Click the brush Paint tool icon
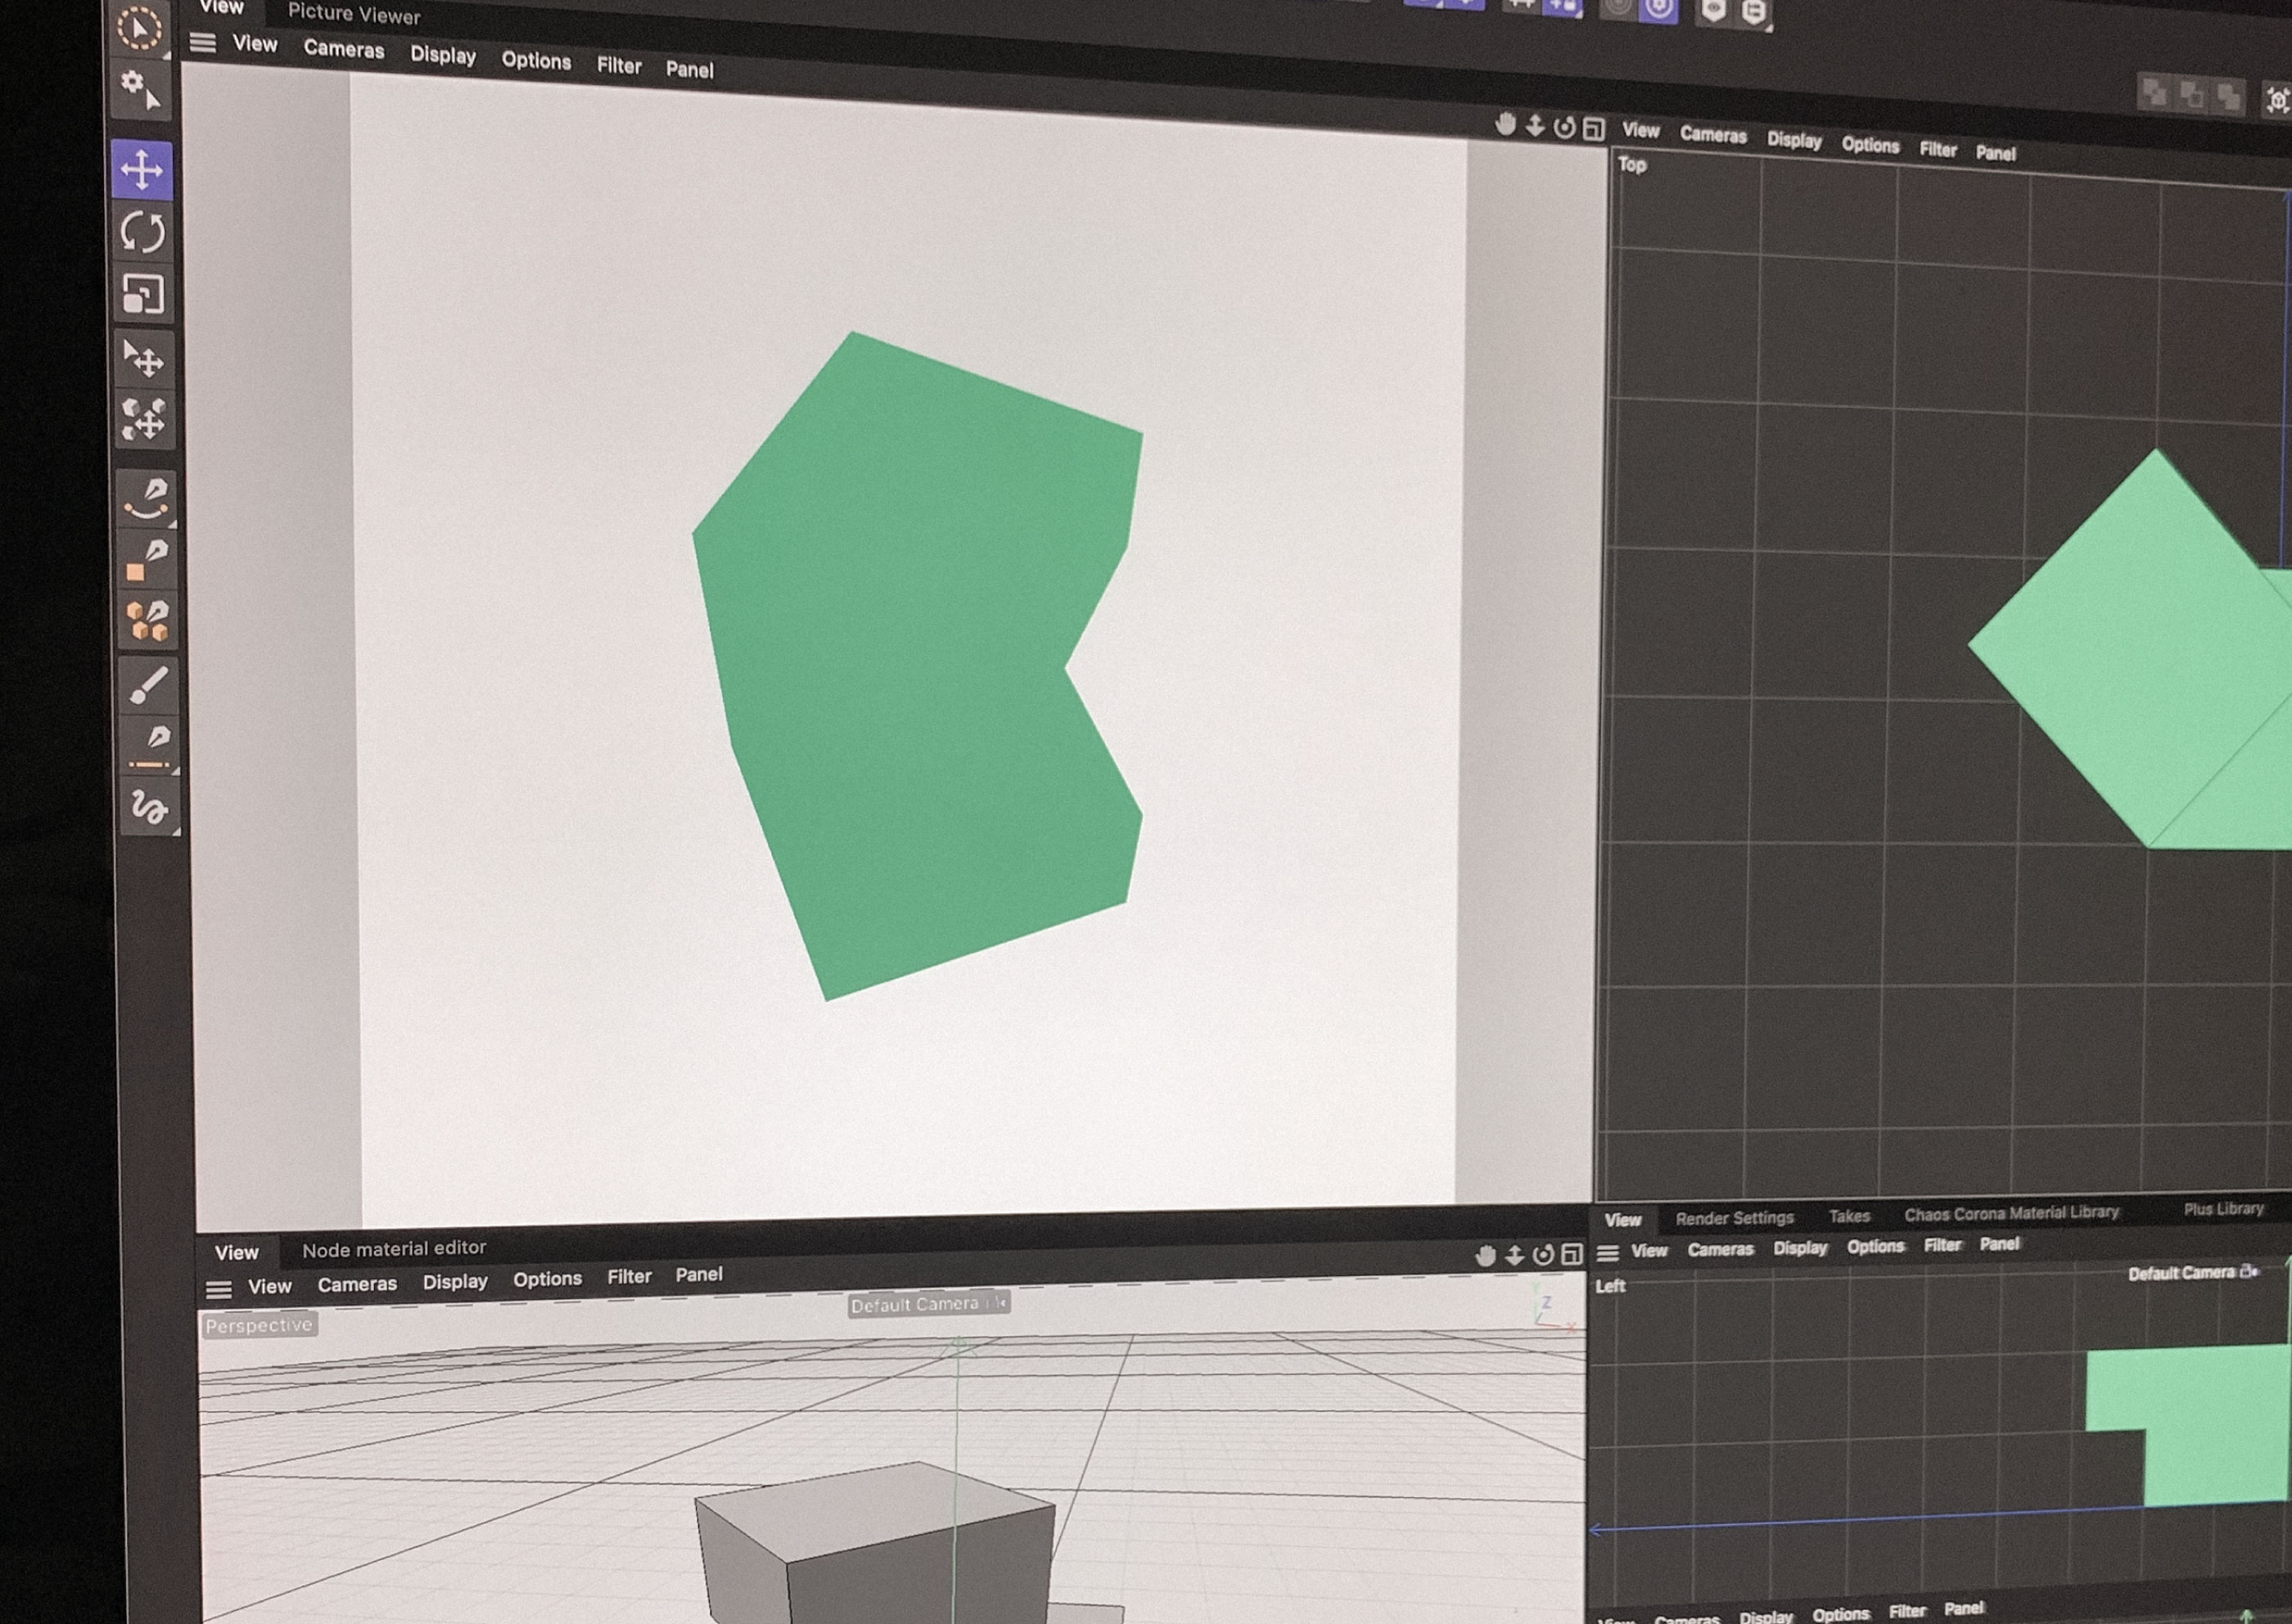This screenshot has width=2292, height=1624. [x=148, y=685]
